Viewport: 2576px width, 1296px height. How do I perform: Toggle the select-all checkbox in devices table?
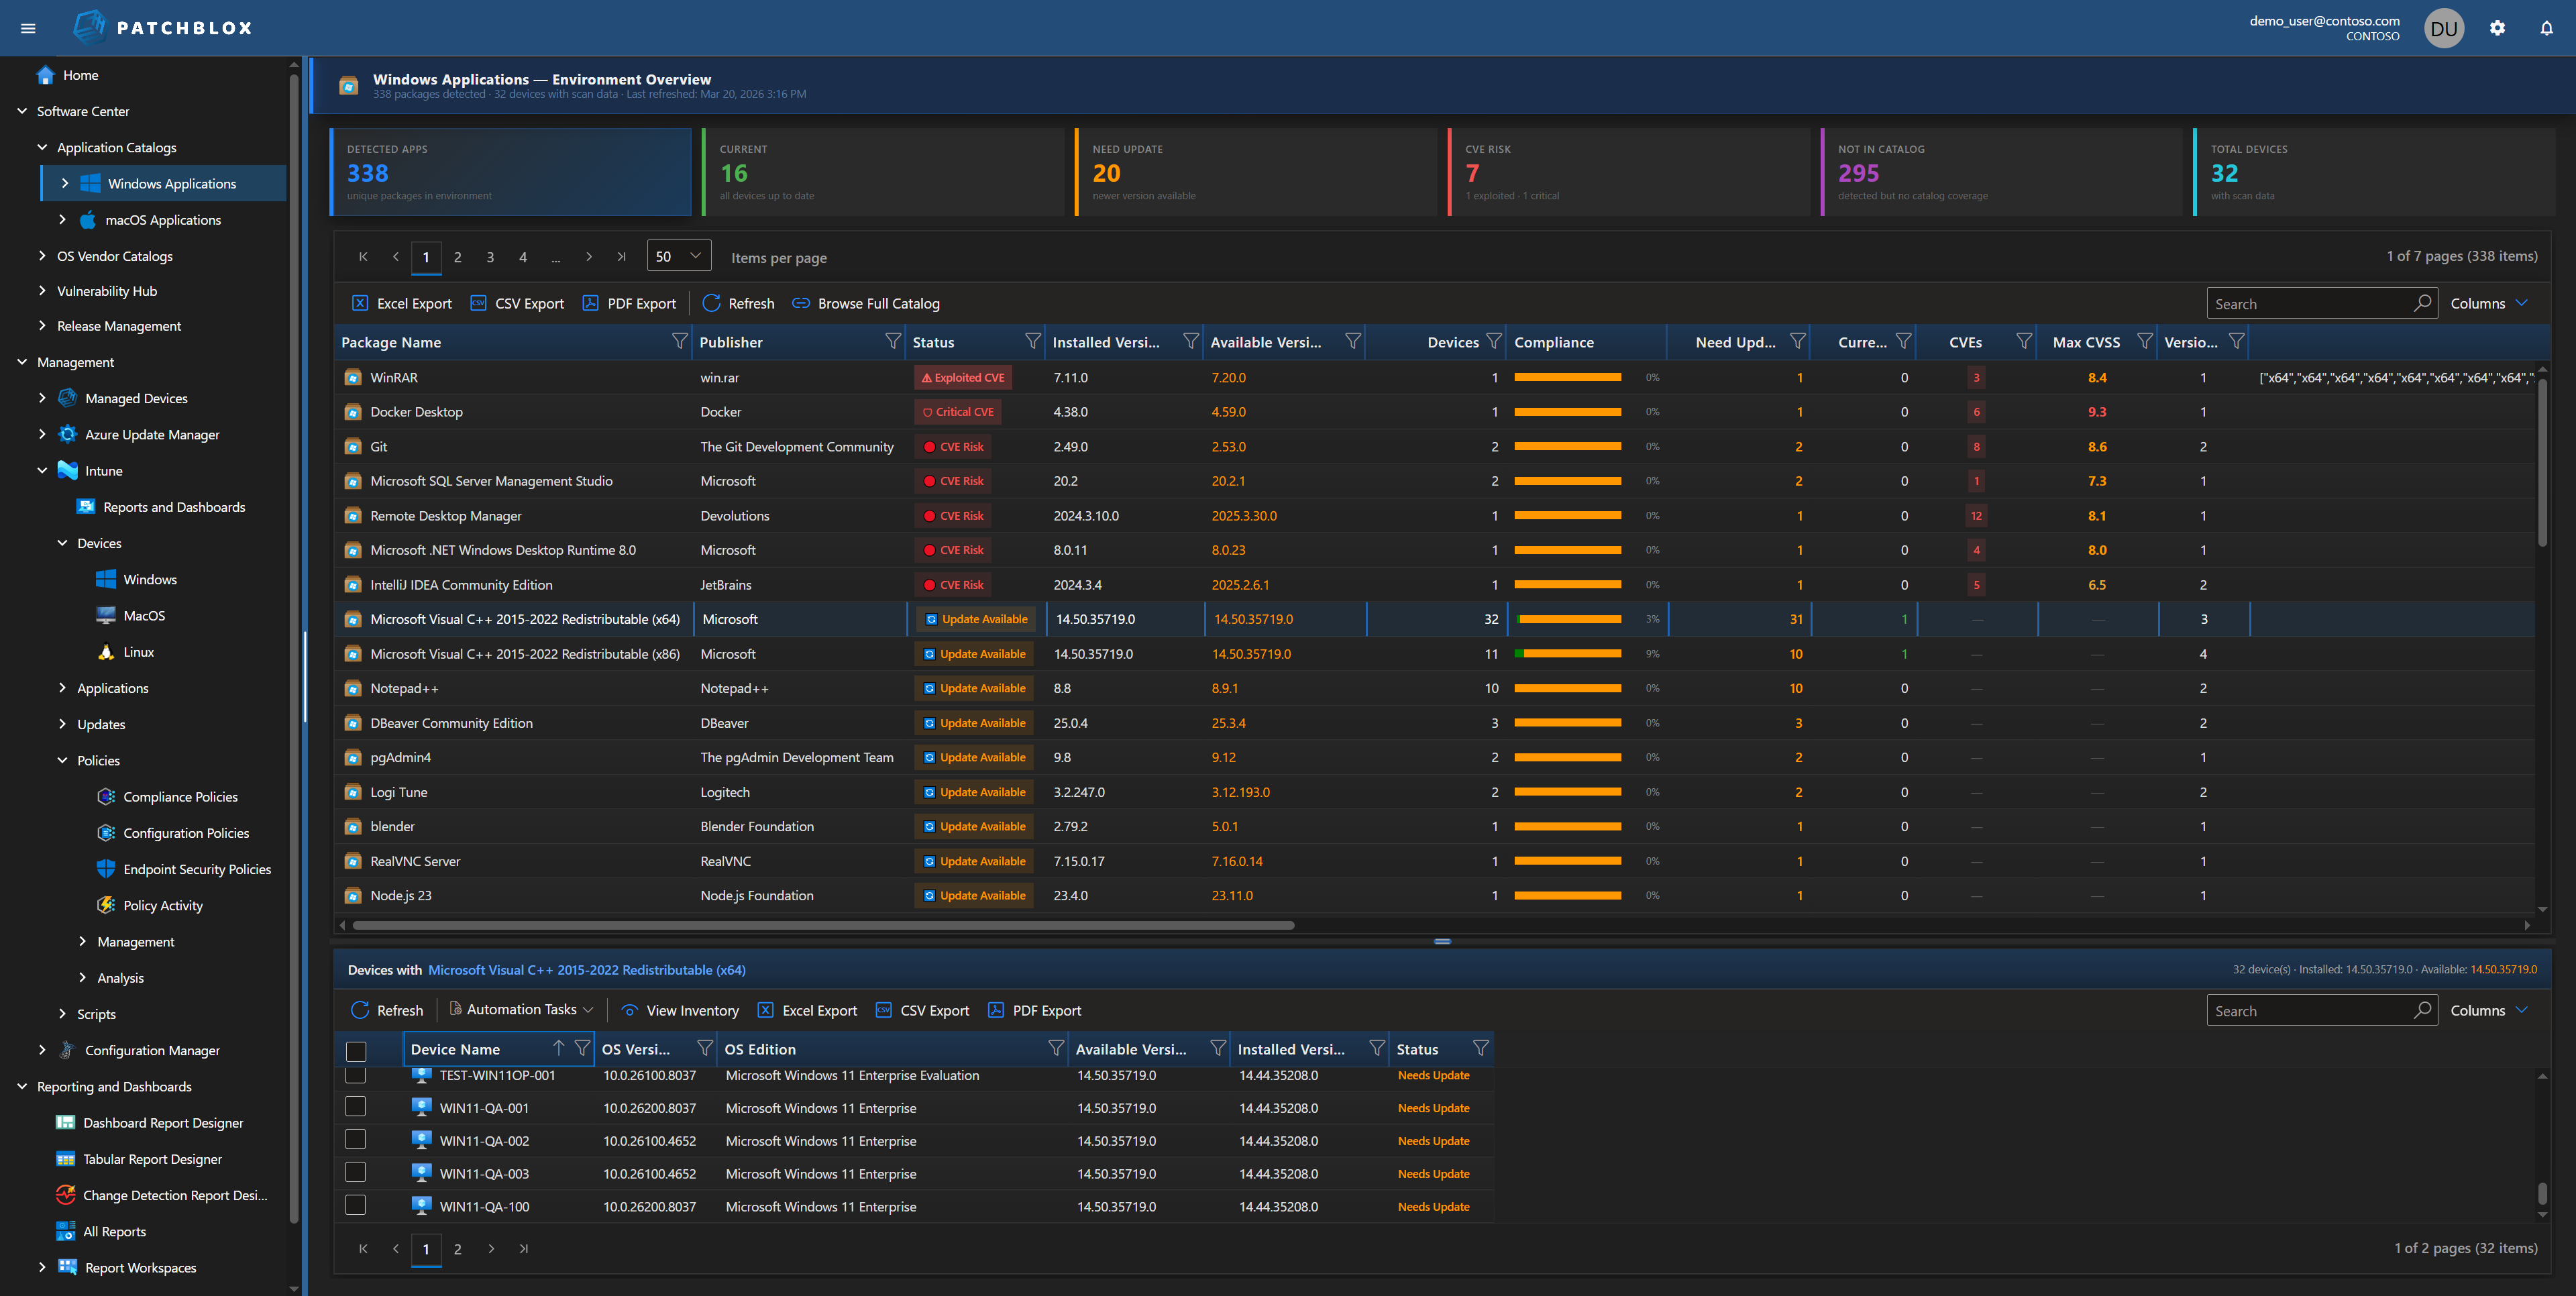tap(356, 1050)
